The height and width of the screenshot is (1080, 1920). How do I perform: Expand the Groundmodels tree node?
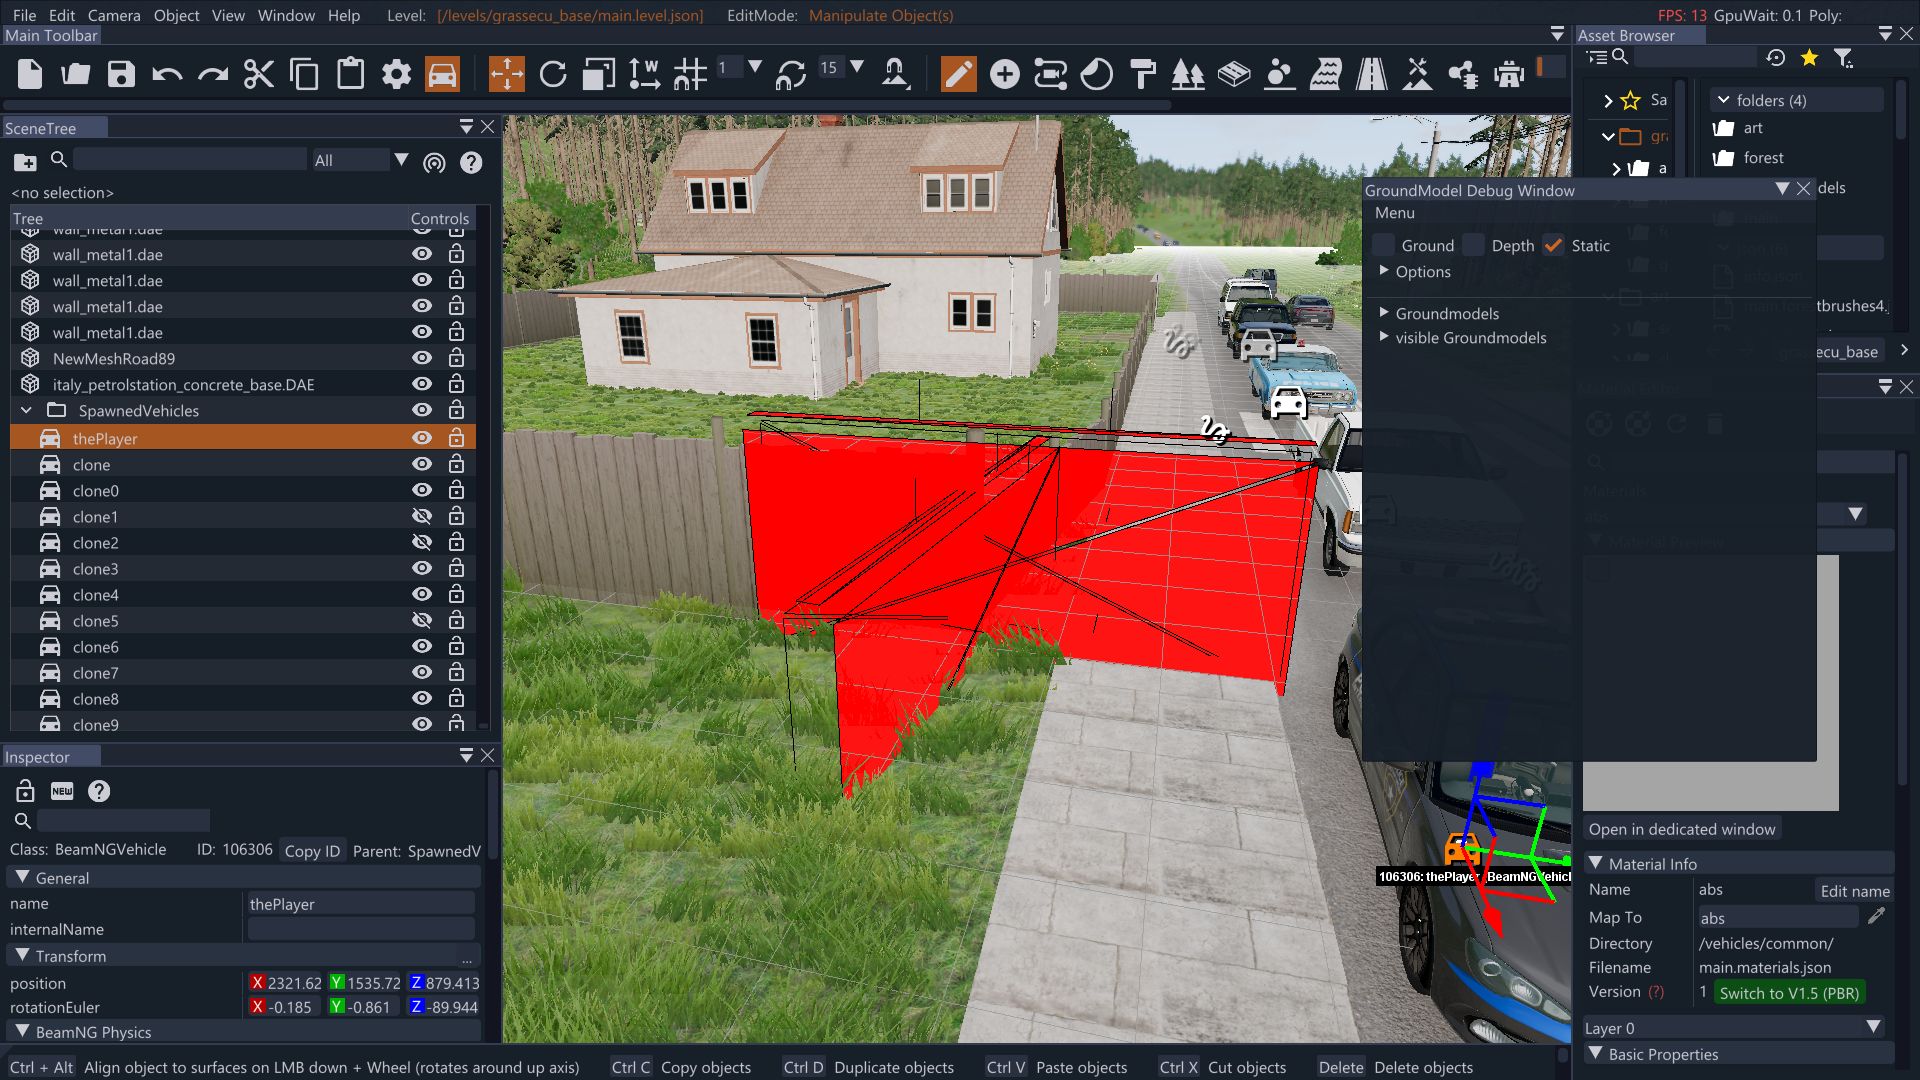(x=1384, y=313)
